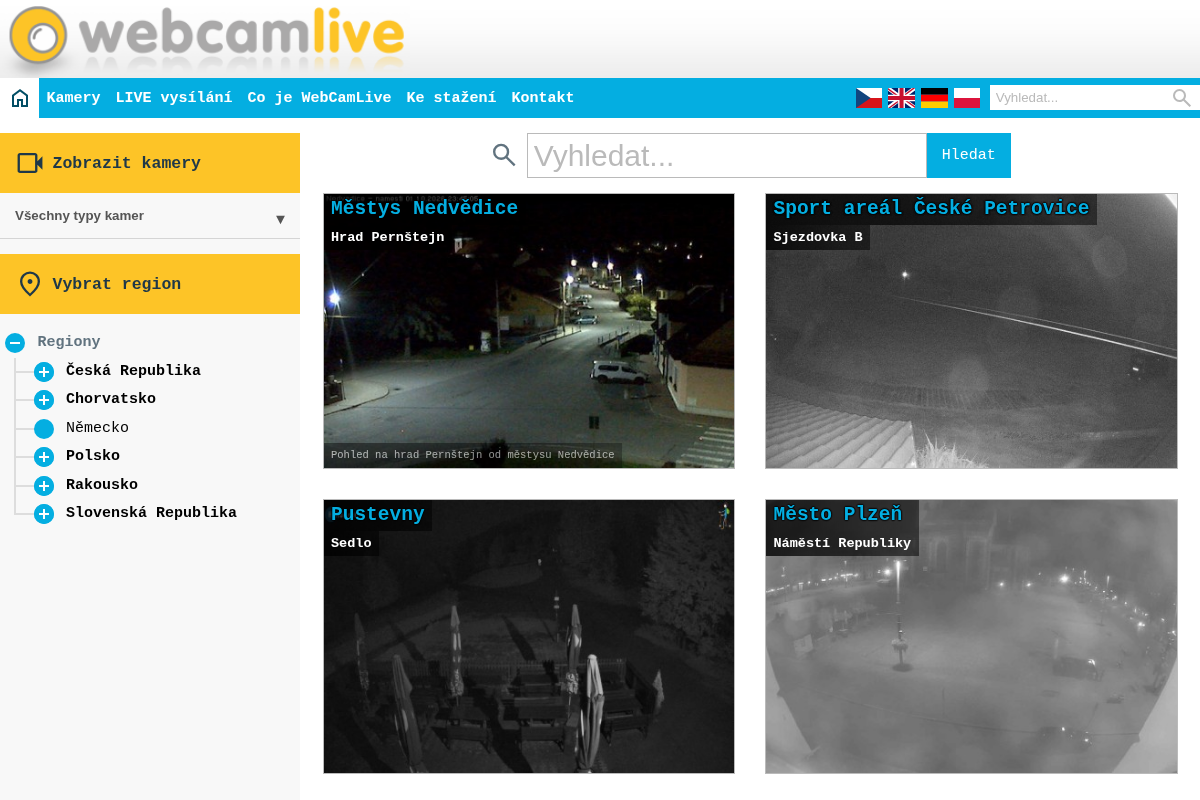Click the Pustevny title link
This screenshot has height=800, width=1200.
(378, 514)
